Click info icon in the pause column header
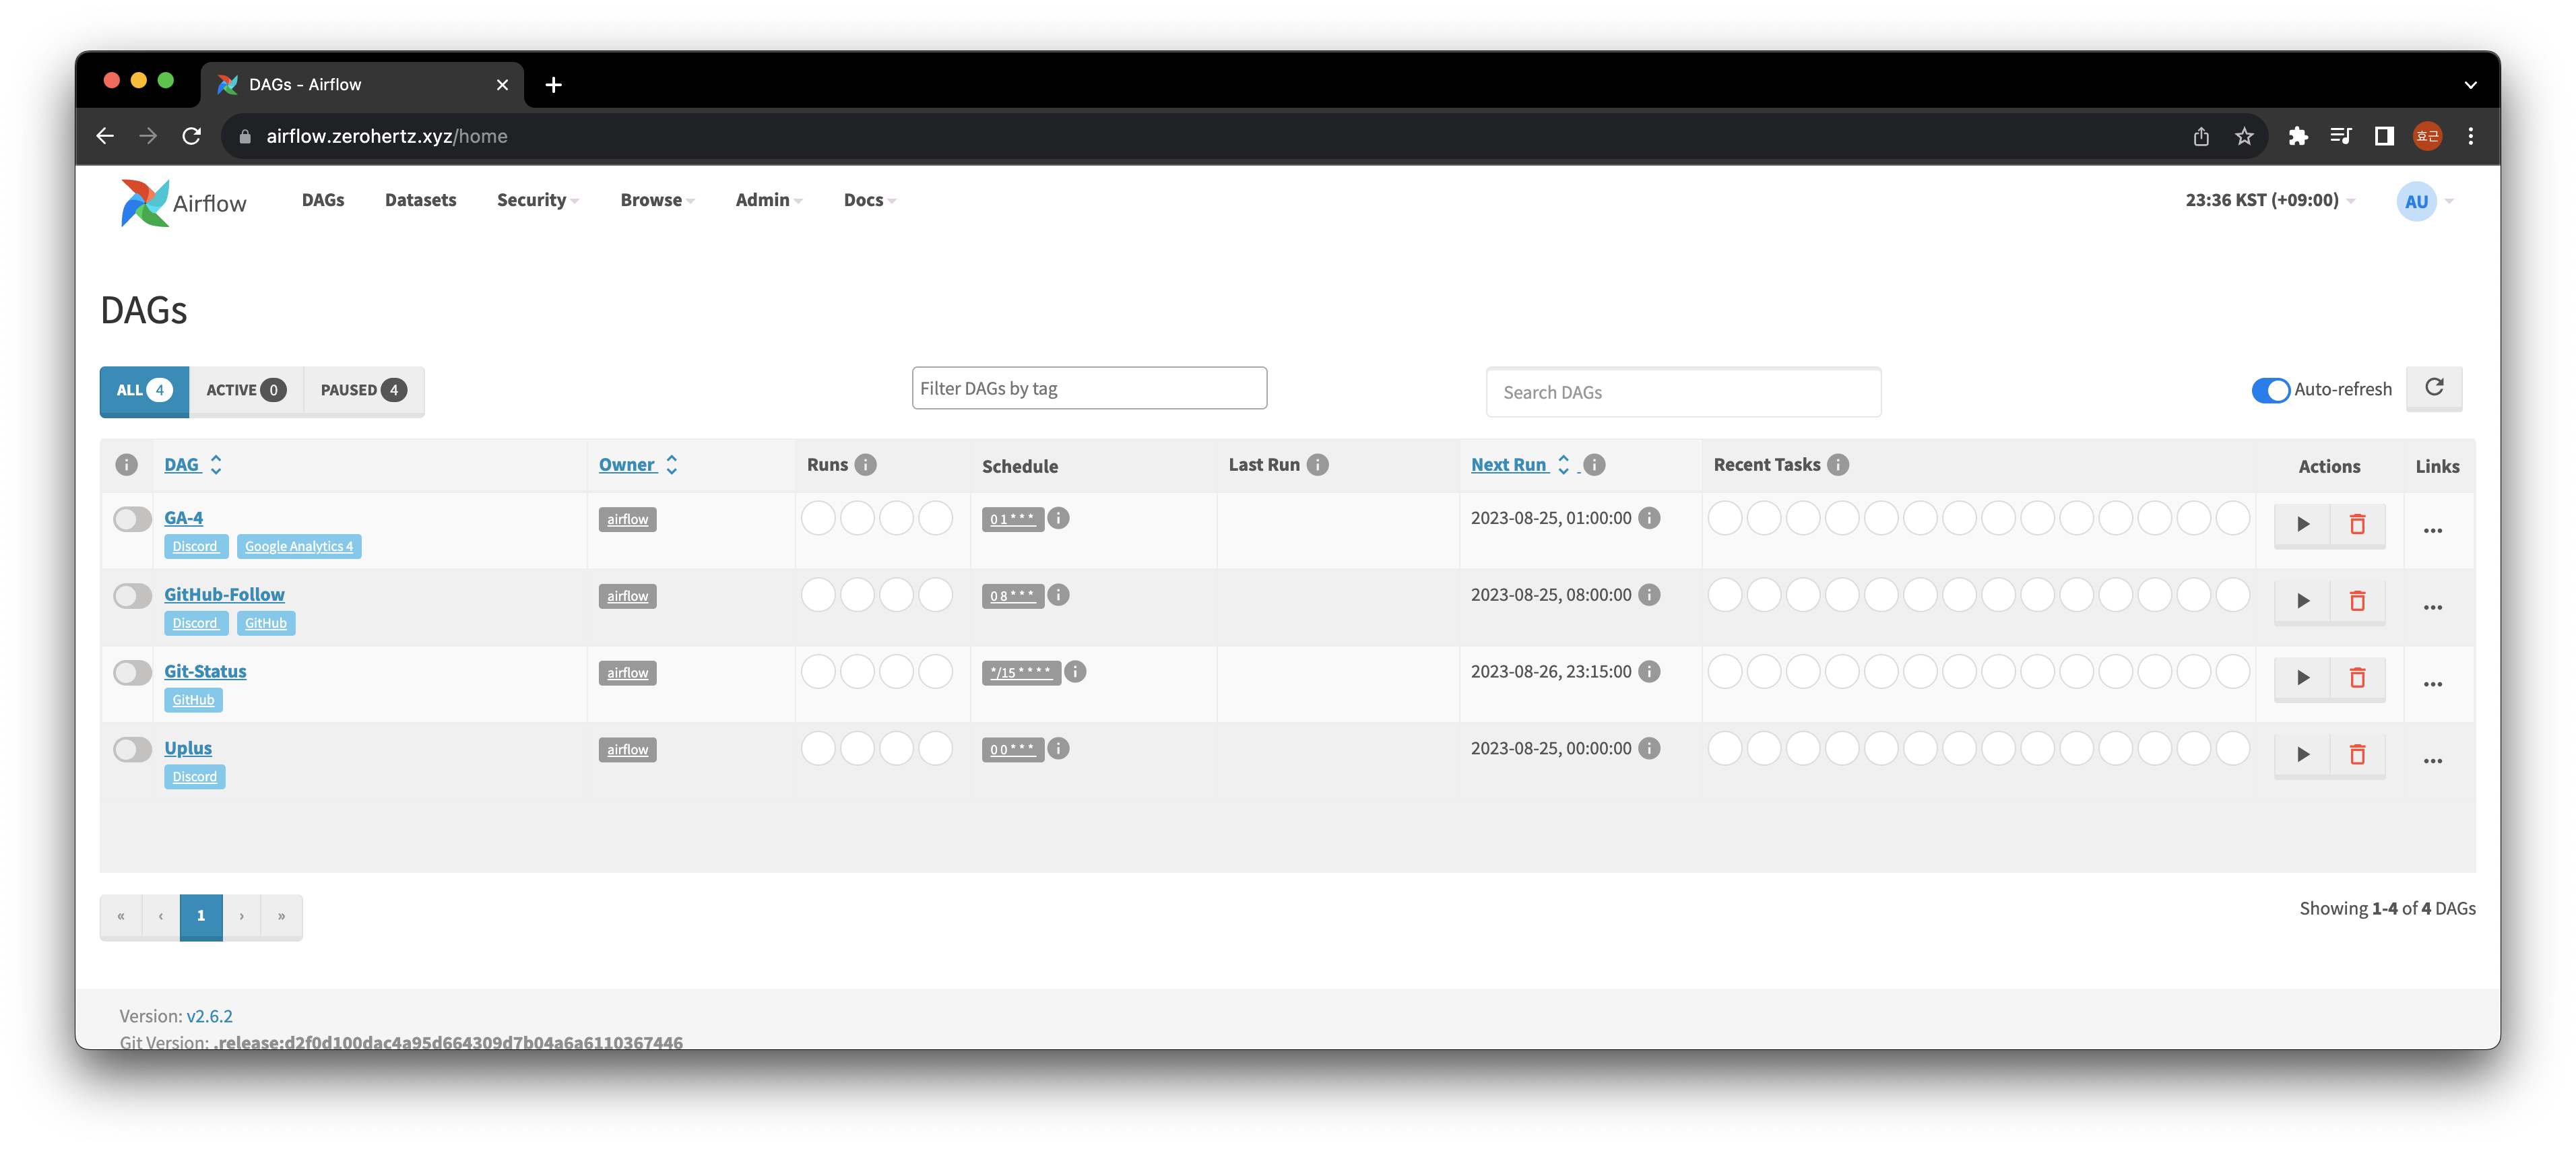The width and height of the screenshot is (2576, 1149). point(126,464)
